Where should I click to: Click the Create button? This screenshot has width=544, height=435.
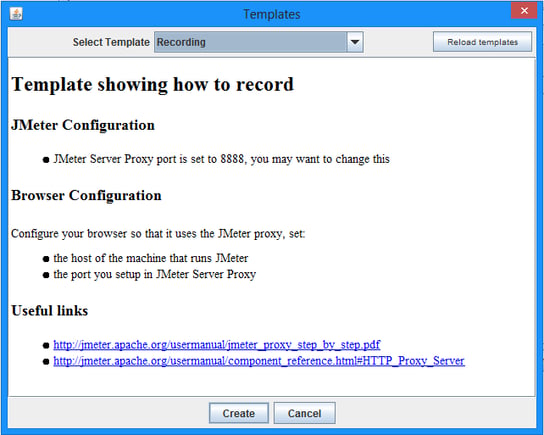tap(239, 413)
